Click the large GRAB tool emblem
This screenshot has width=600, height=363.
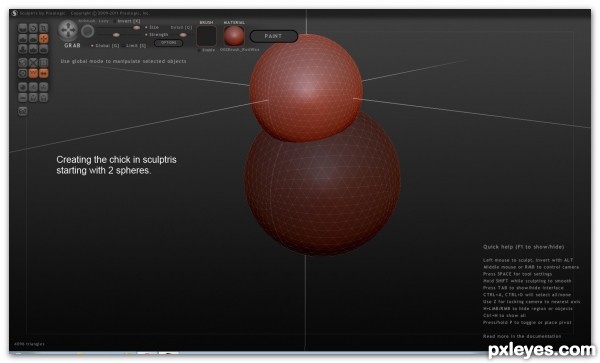(68, 30)
